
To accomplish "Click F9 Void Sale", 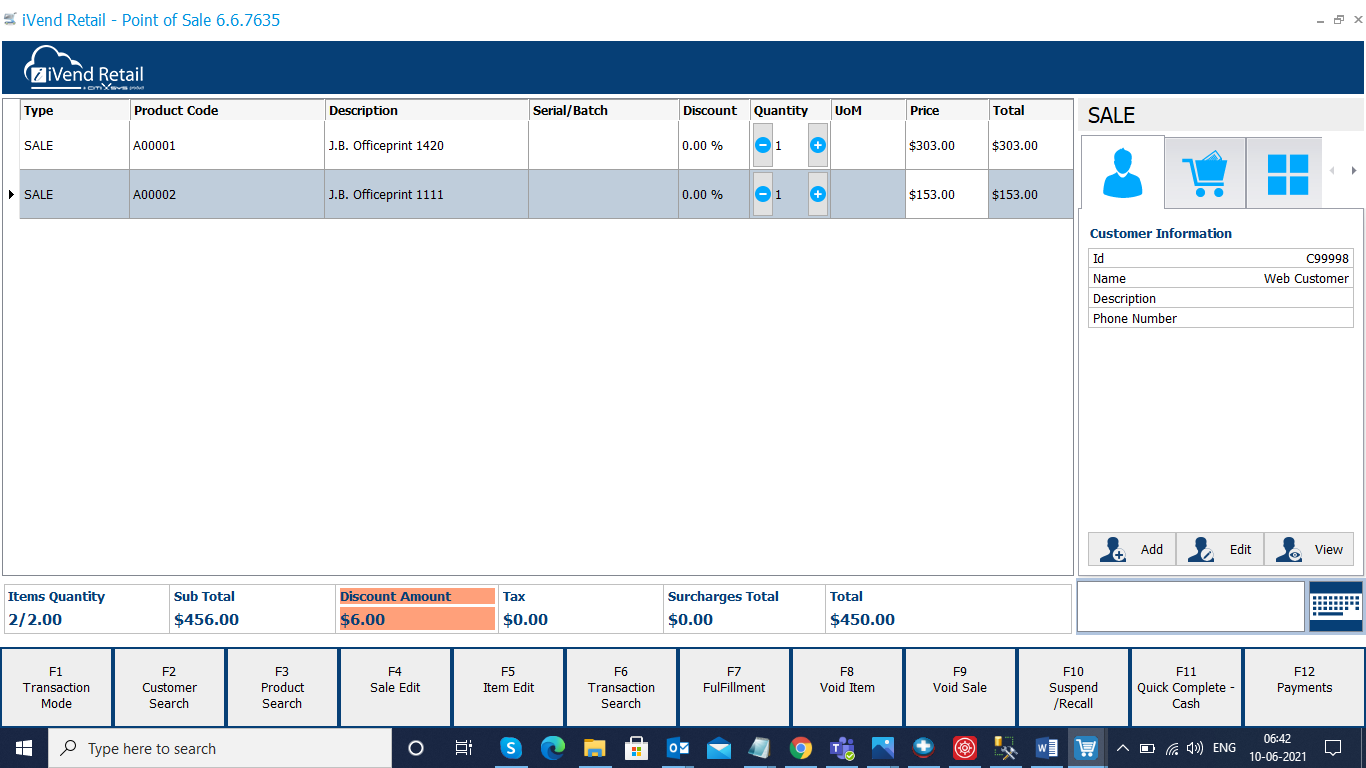I will 960,687.
